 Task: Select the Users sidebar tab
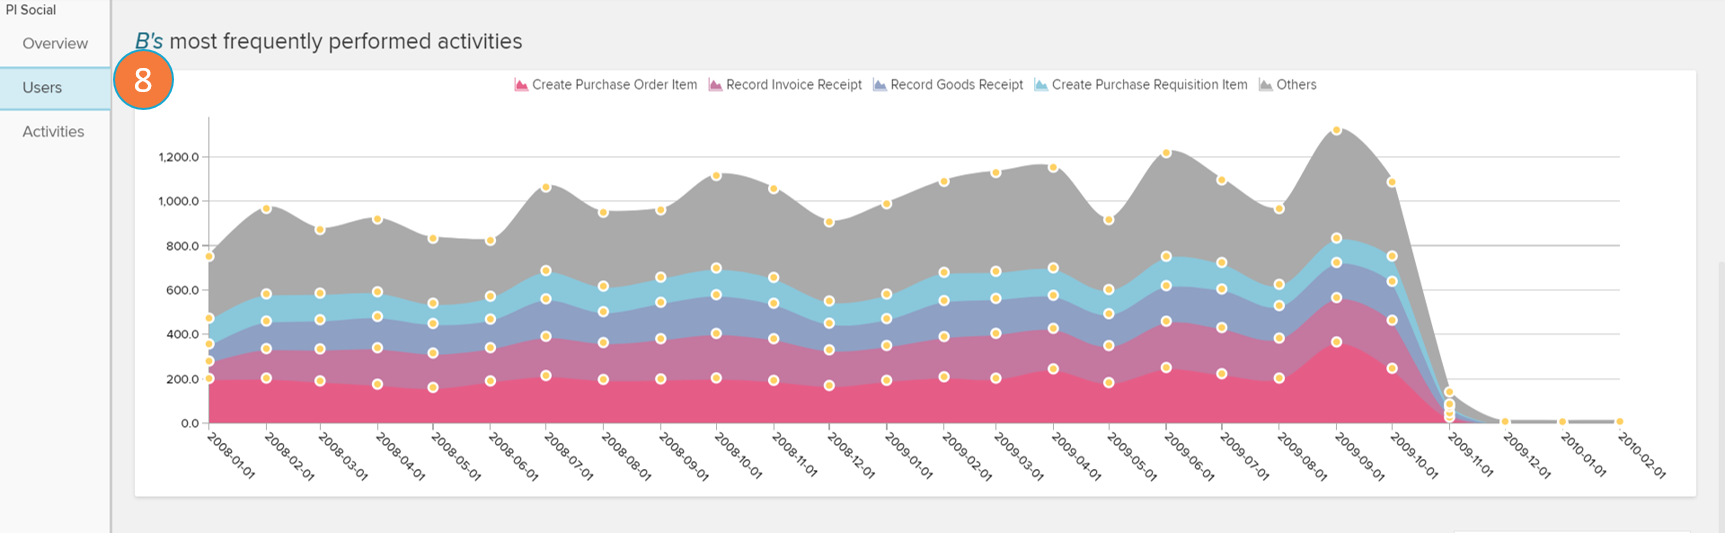coord(42,88)
